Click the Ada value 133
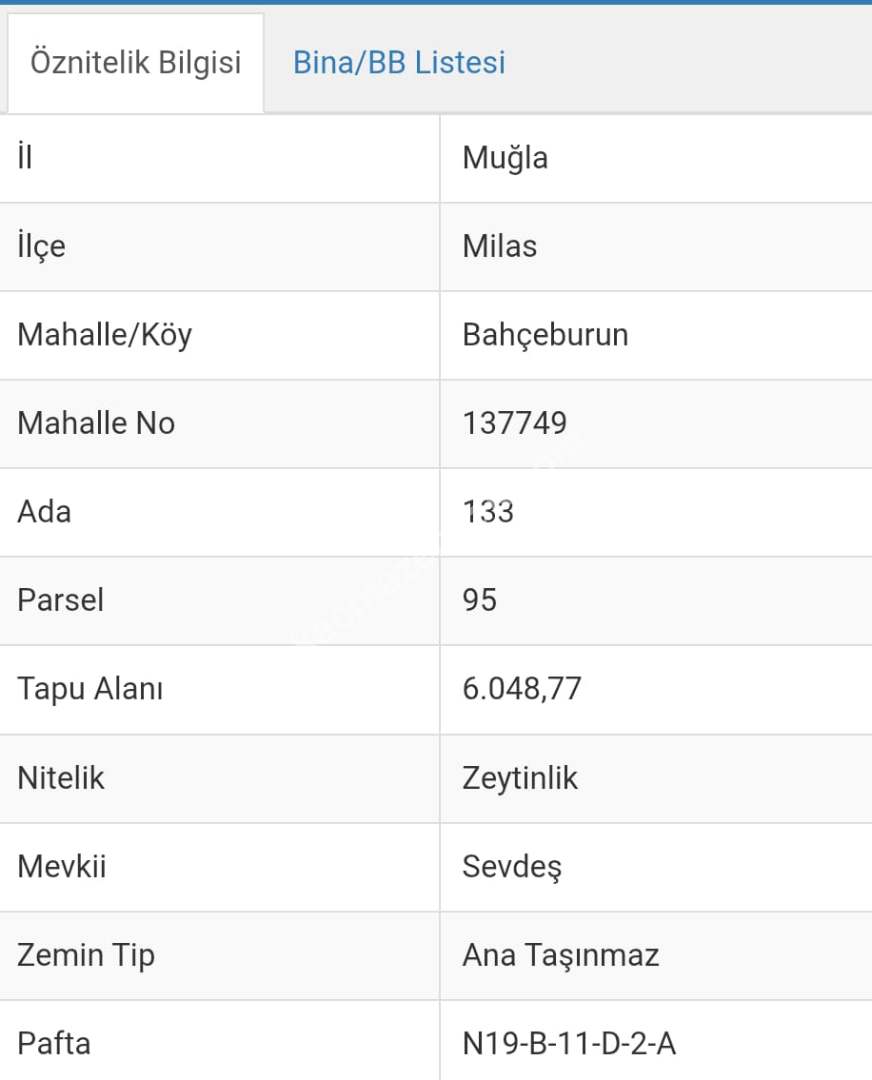This screenshot has height=1080, width=872. click(488, 511)
